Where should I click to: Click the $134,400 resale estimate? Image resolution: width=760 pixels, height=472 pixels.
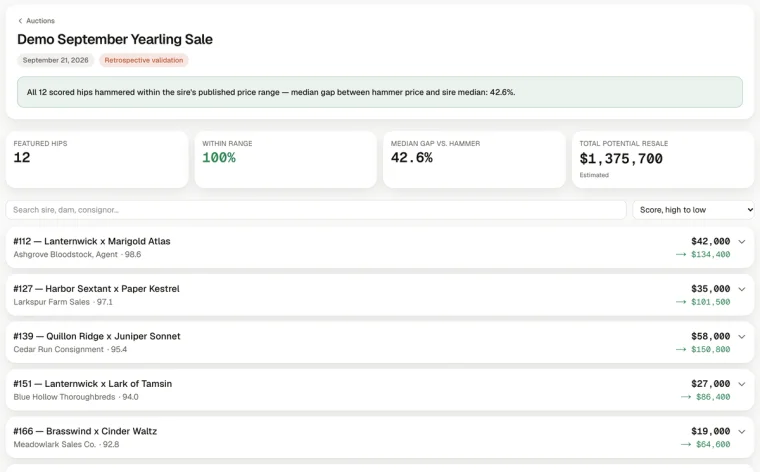(711, 254)
